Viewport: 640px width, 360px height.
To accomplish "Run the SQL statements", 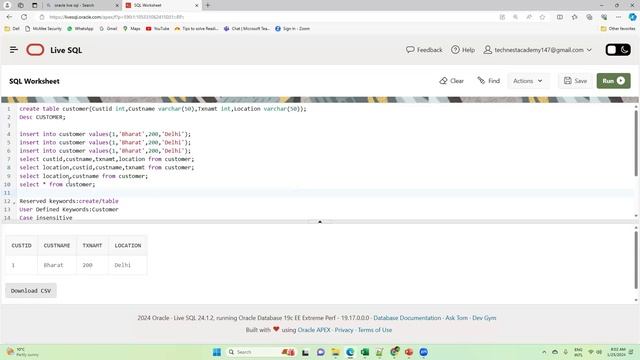I will click(x=613, y=81).
